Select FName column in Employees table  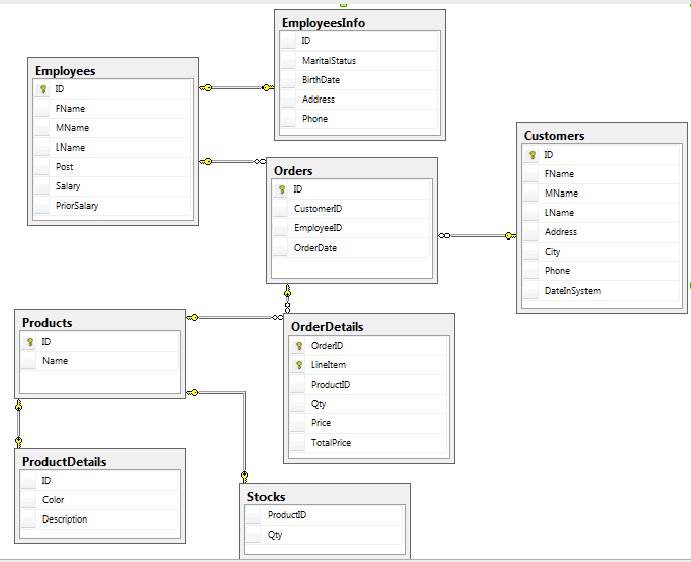pyautogui.click(x=112, y=108)
